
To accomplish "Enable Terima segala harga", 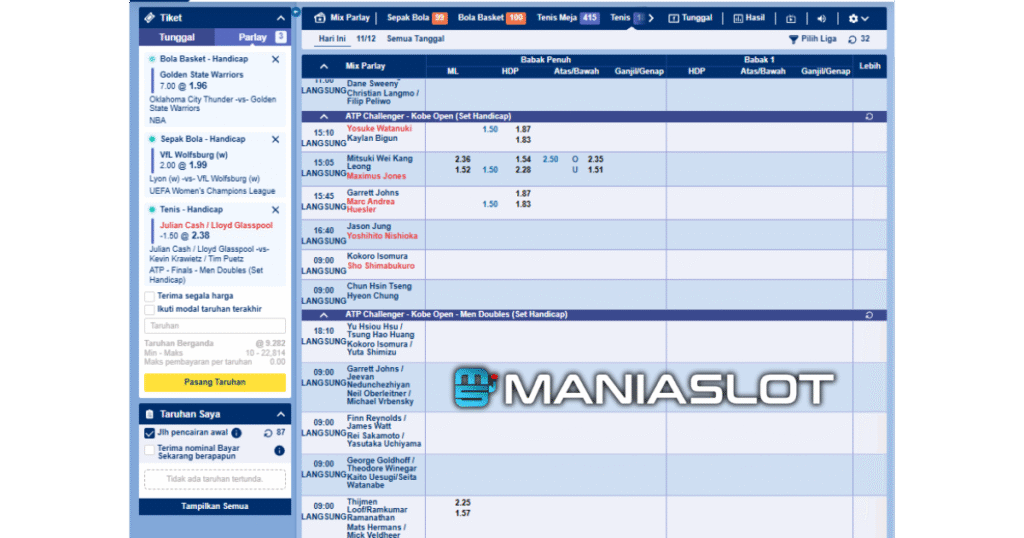I will [x=150, y=296].
